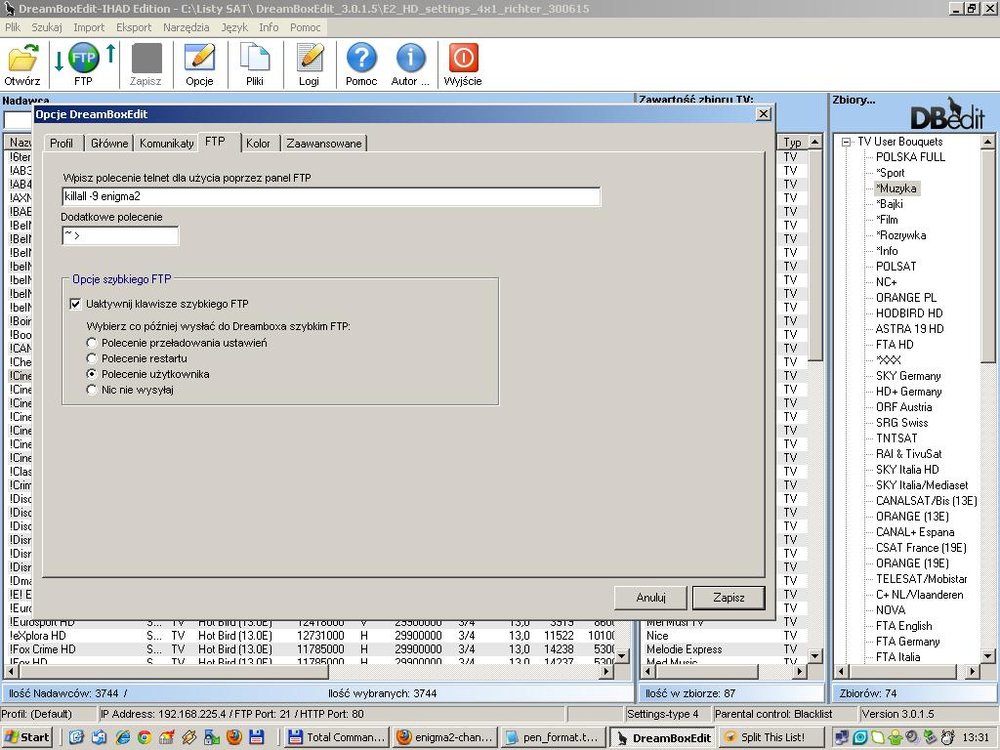Switch to the Zaawansowane tab
This screenshot has width=1000, height=750.
(324, 144)
